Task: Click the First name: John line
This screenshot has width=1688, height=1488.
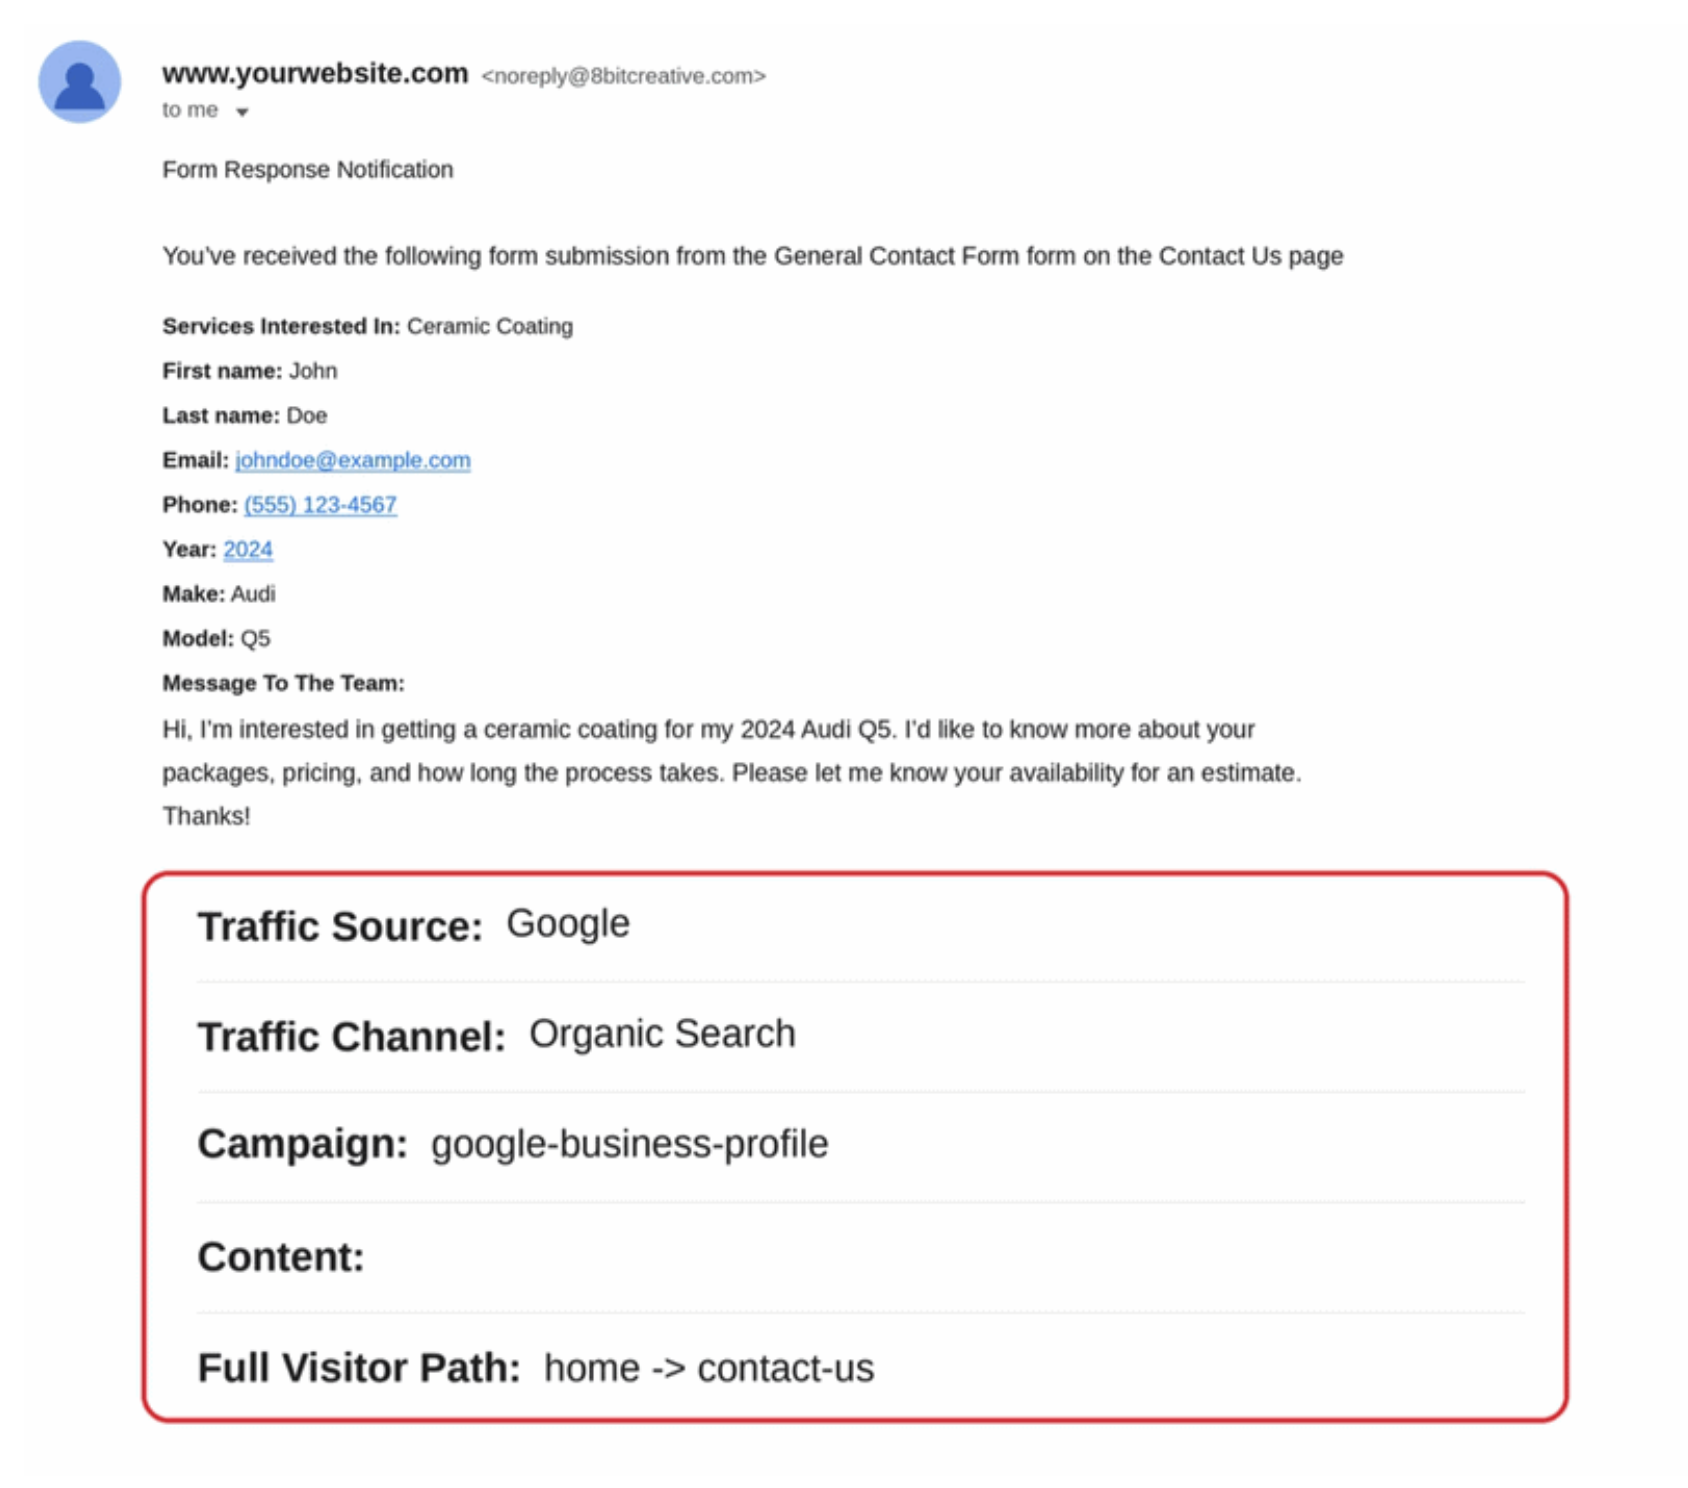Action: pos(250,371)
